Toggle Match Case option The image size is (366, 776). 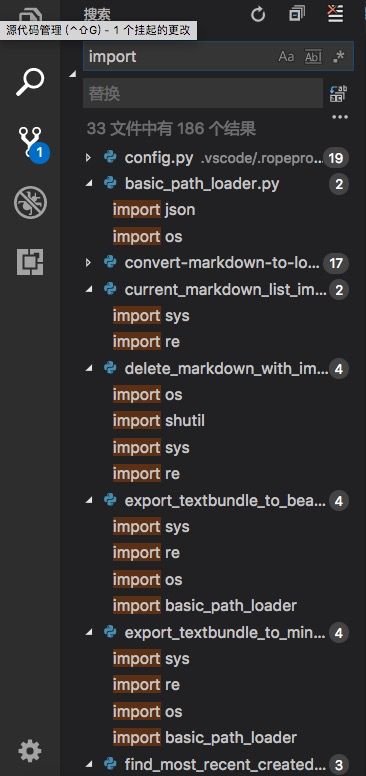(286, 57)
